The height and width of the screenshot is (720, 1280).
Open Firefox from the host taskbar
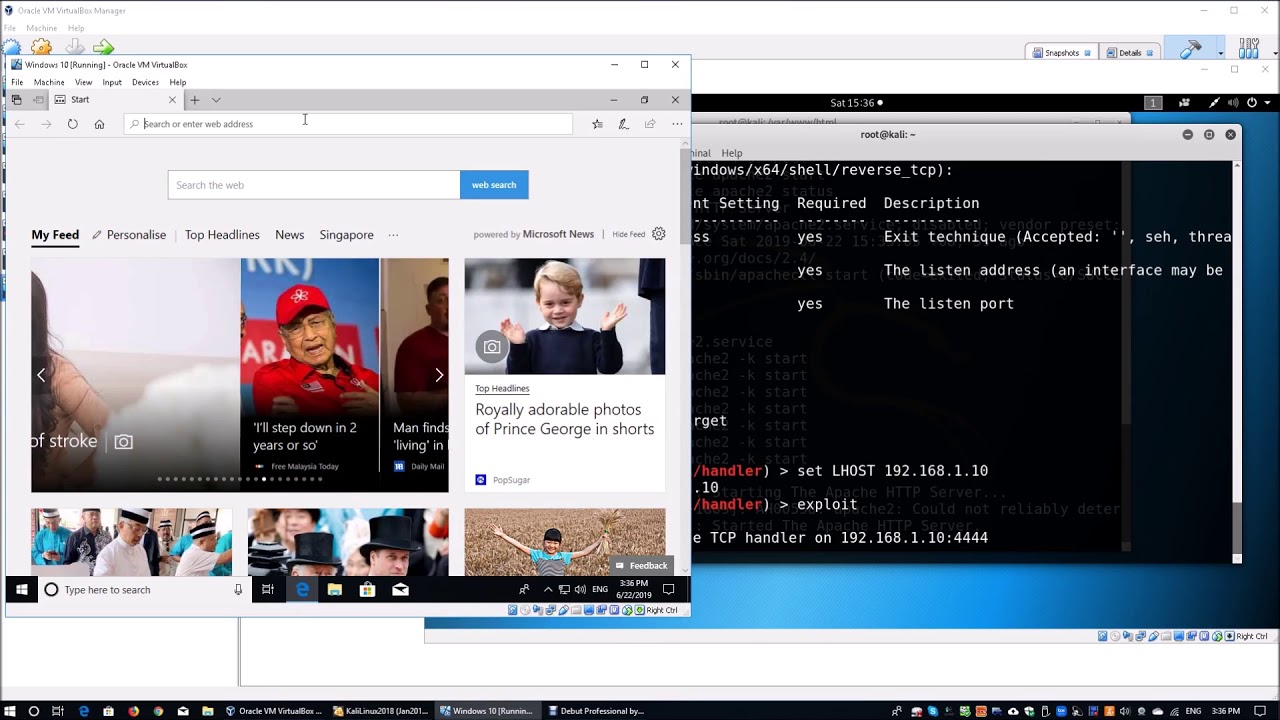click(133, 711)
